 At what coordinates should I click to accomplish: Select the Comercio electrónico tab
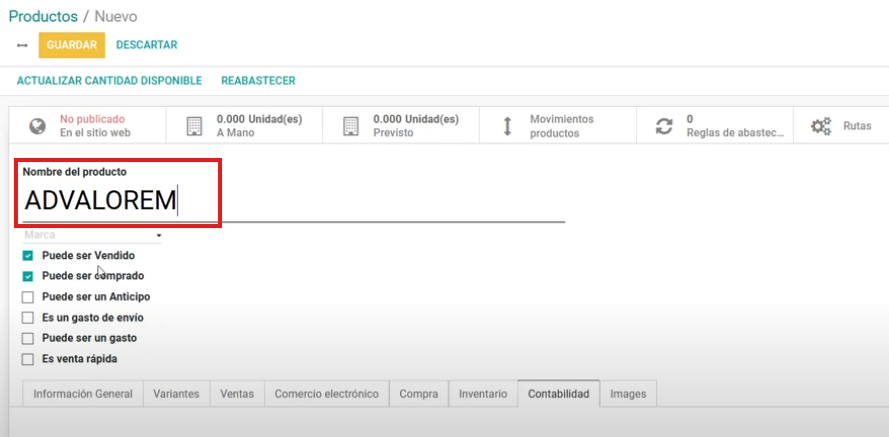[x=326, y=394]
